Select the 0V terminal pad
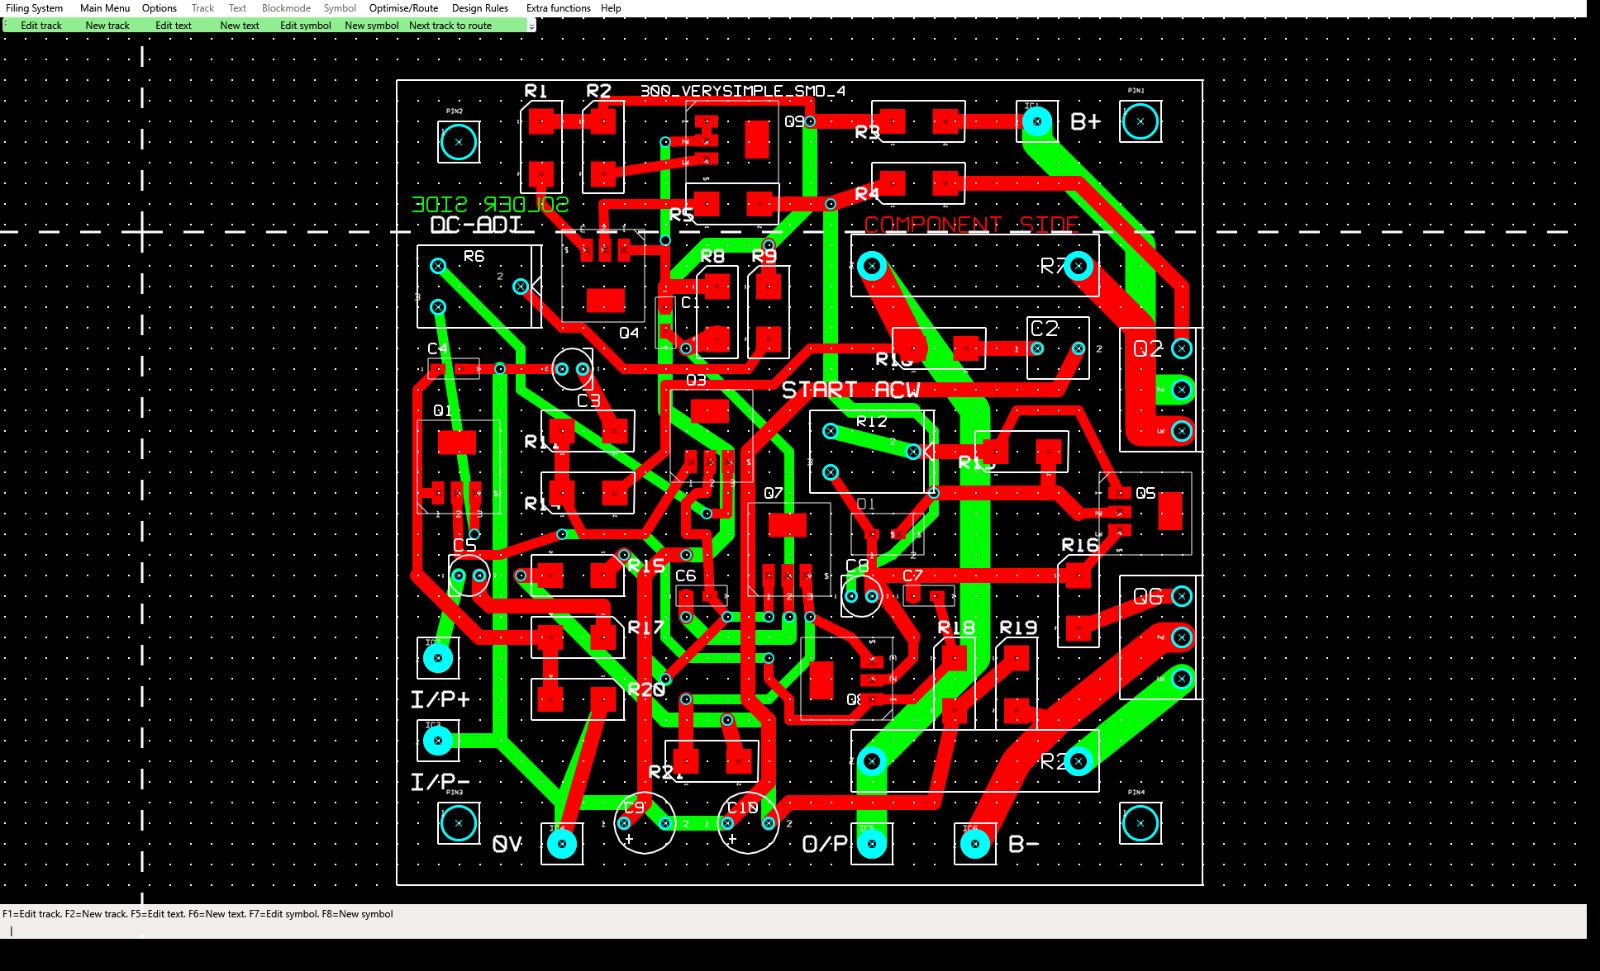1600x971 pixels. point(562,844)
